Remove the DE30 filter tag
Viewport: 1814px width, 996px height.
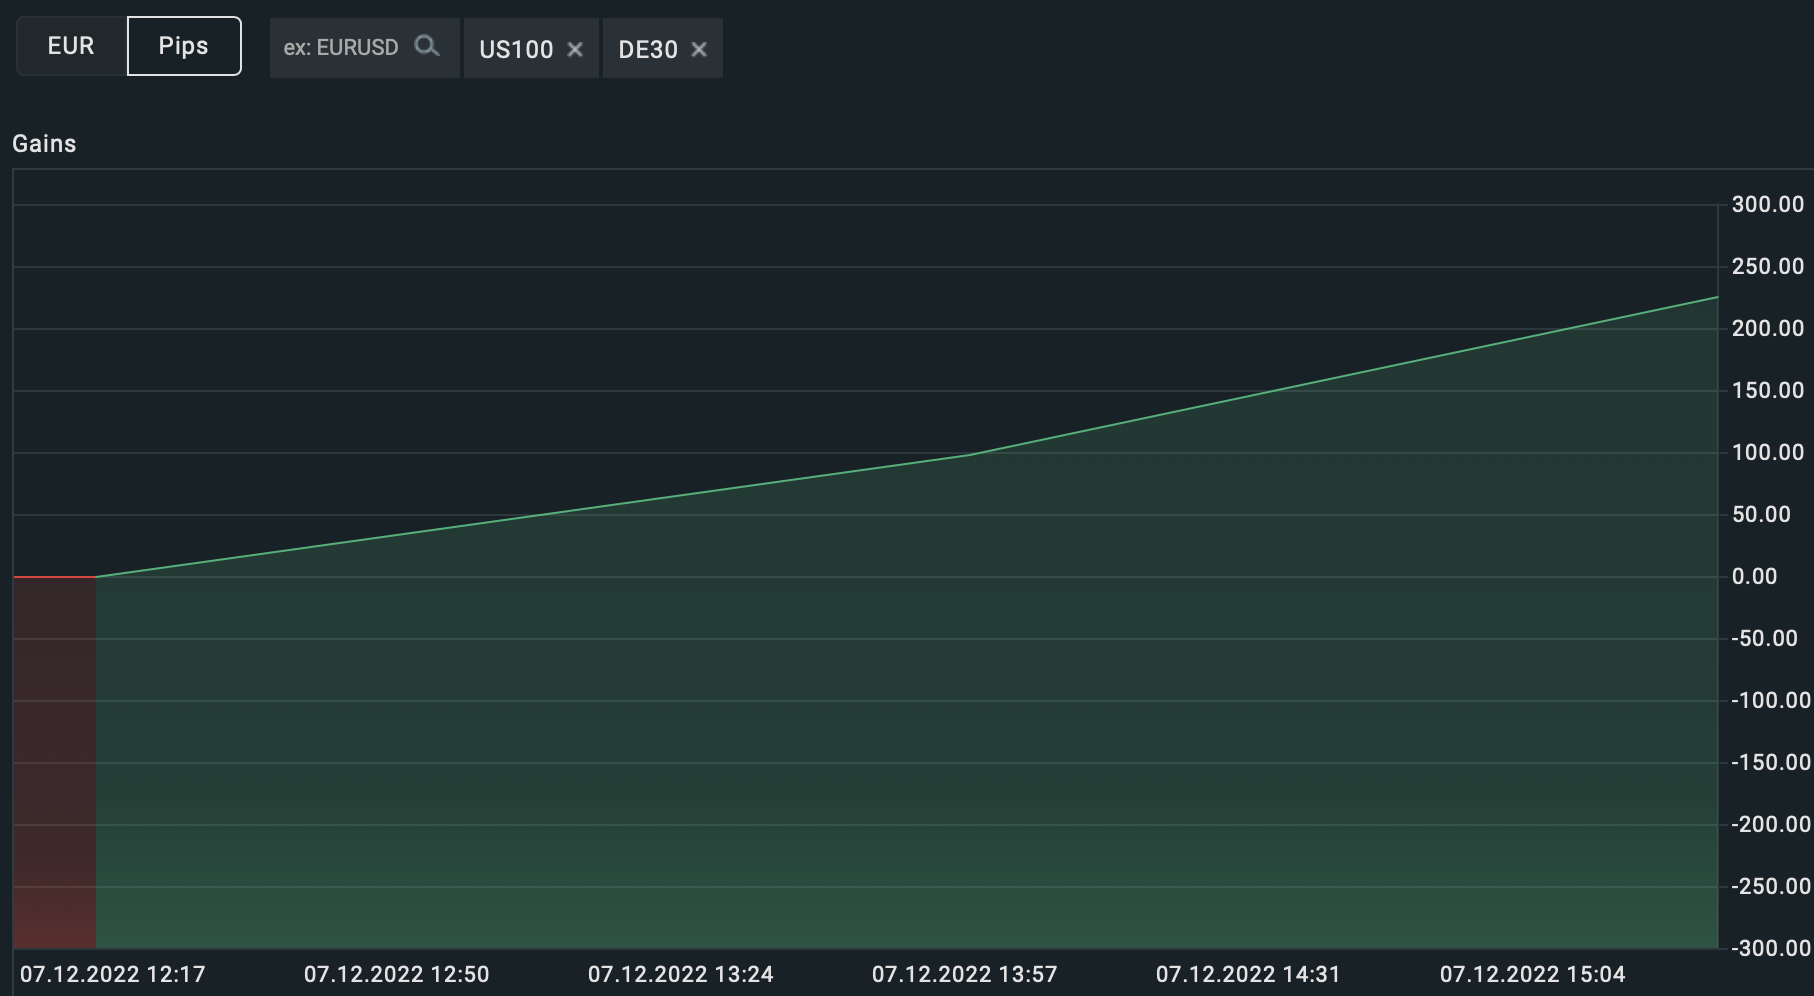(x=699, y=49)
